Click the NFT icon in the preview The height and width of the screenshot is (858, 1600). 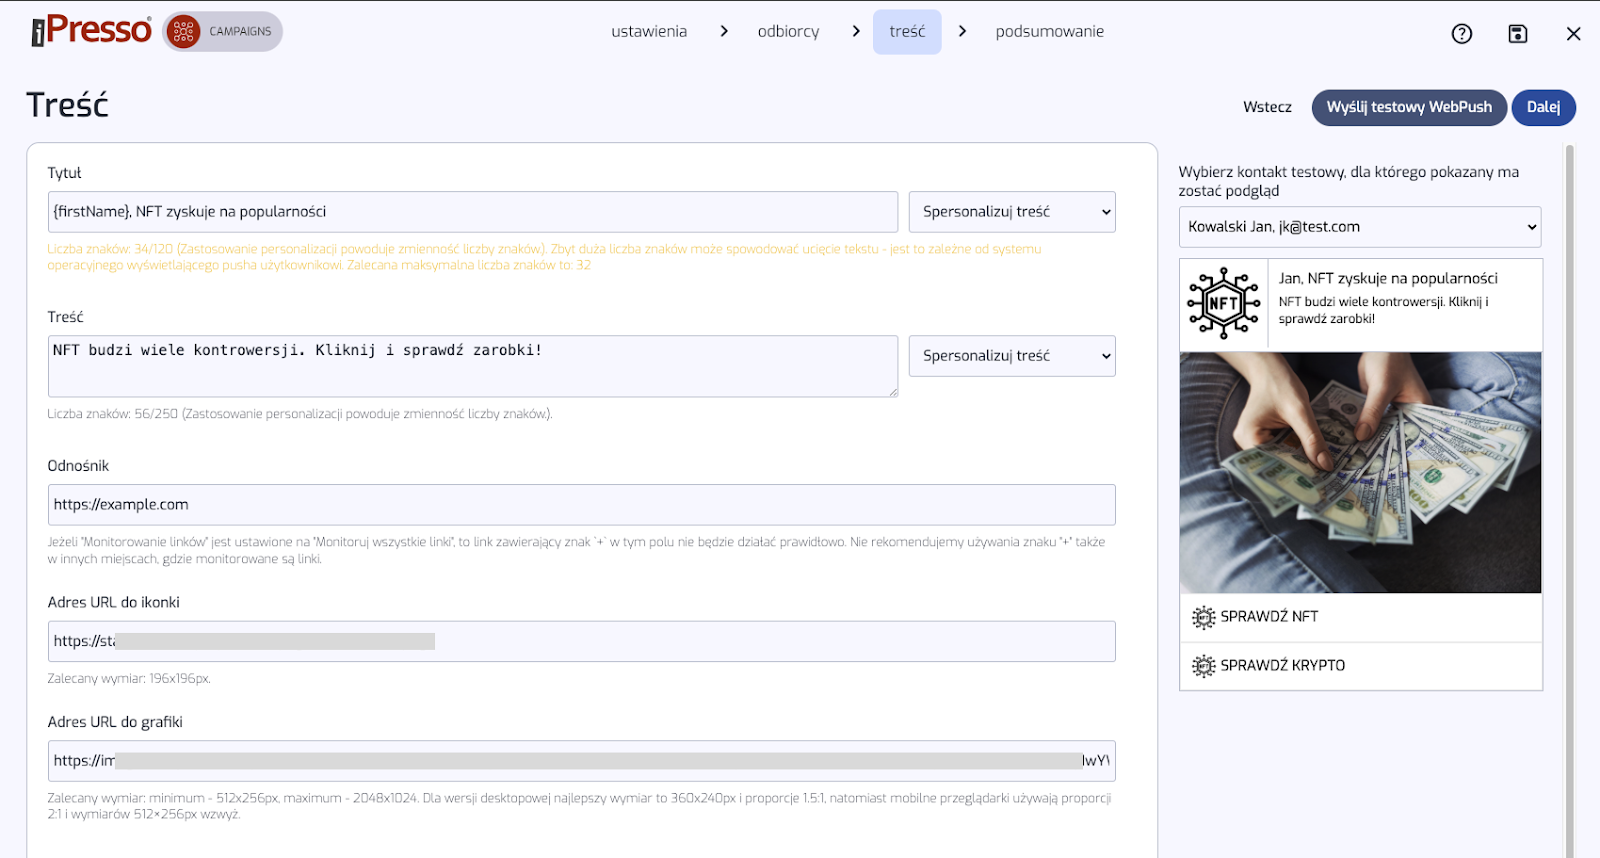(x=1223, y=304)
